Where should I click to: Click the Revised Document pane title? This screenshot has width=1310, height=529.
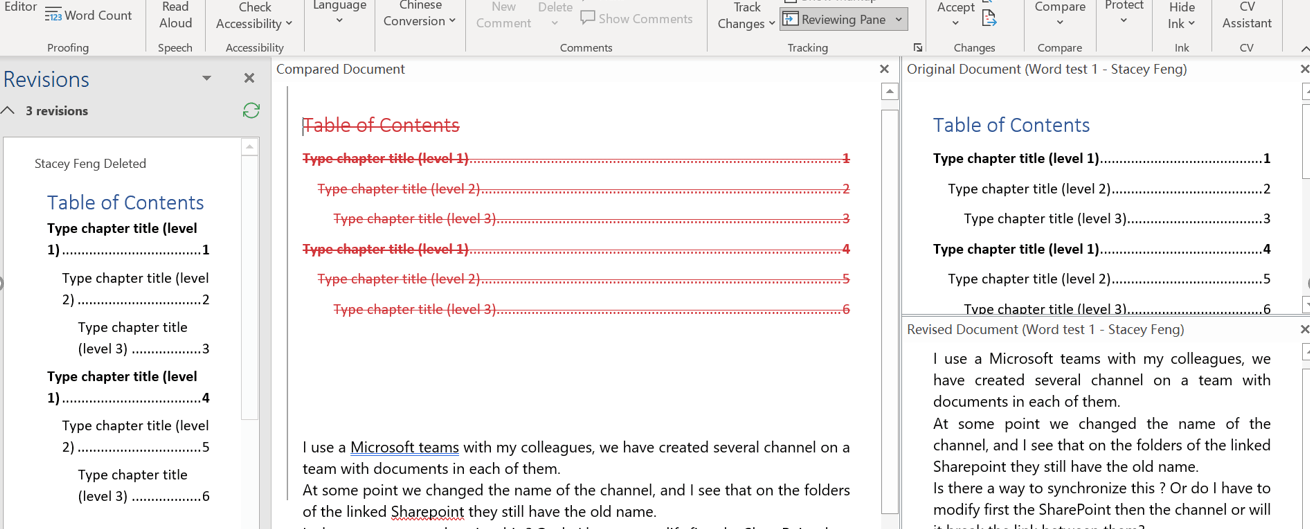tap(1045, 329)
